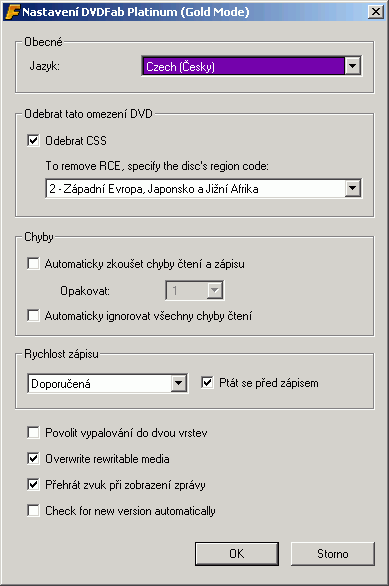Enable Automaticky ignorovat všechny chyby čtení

33,315
